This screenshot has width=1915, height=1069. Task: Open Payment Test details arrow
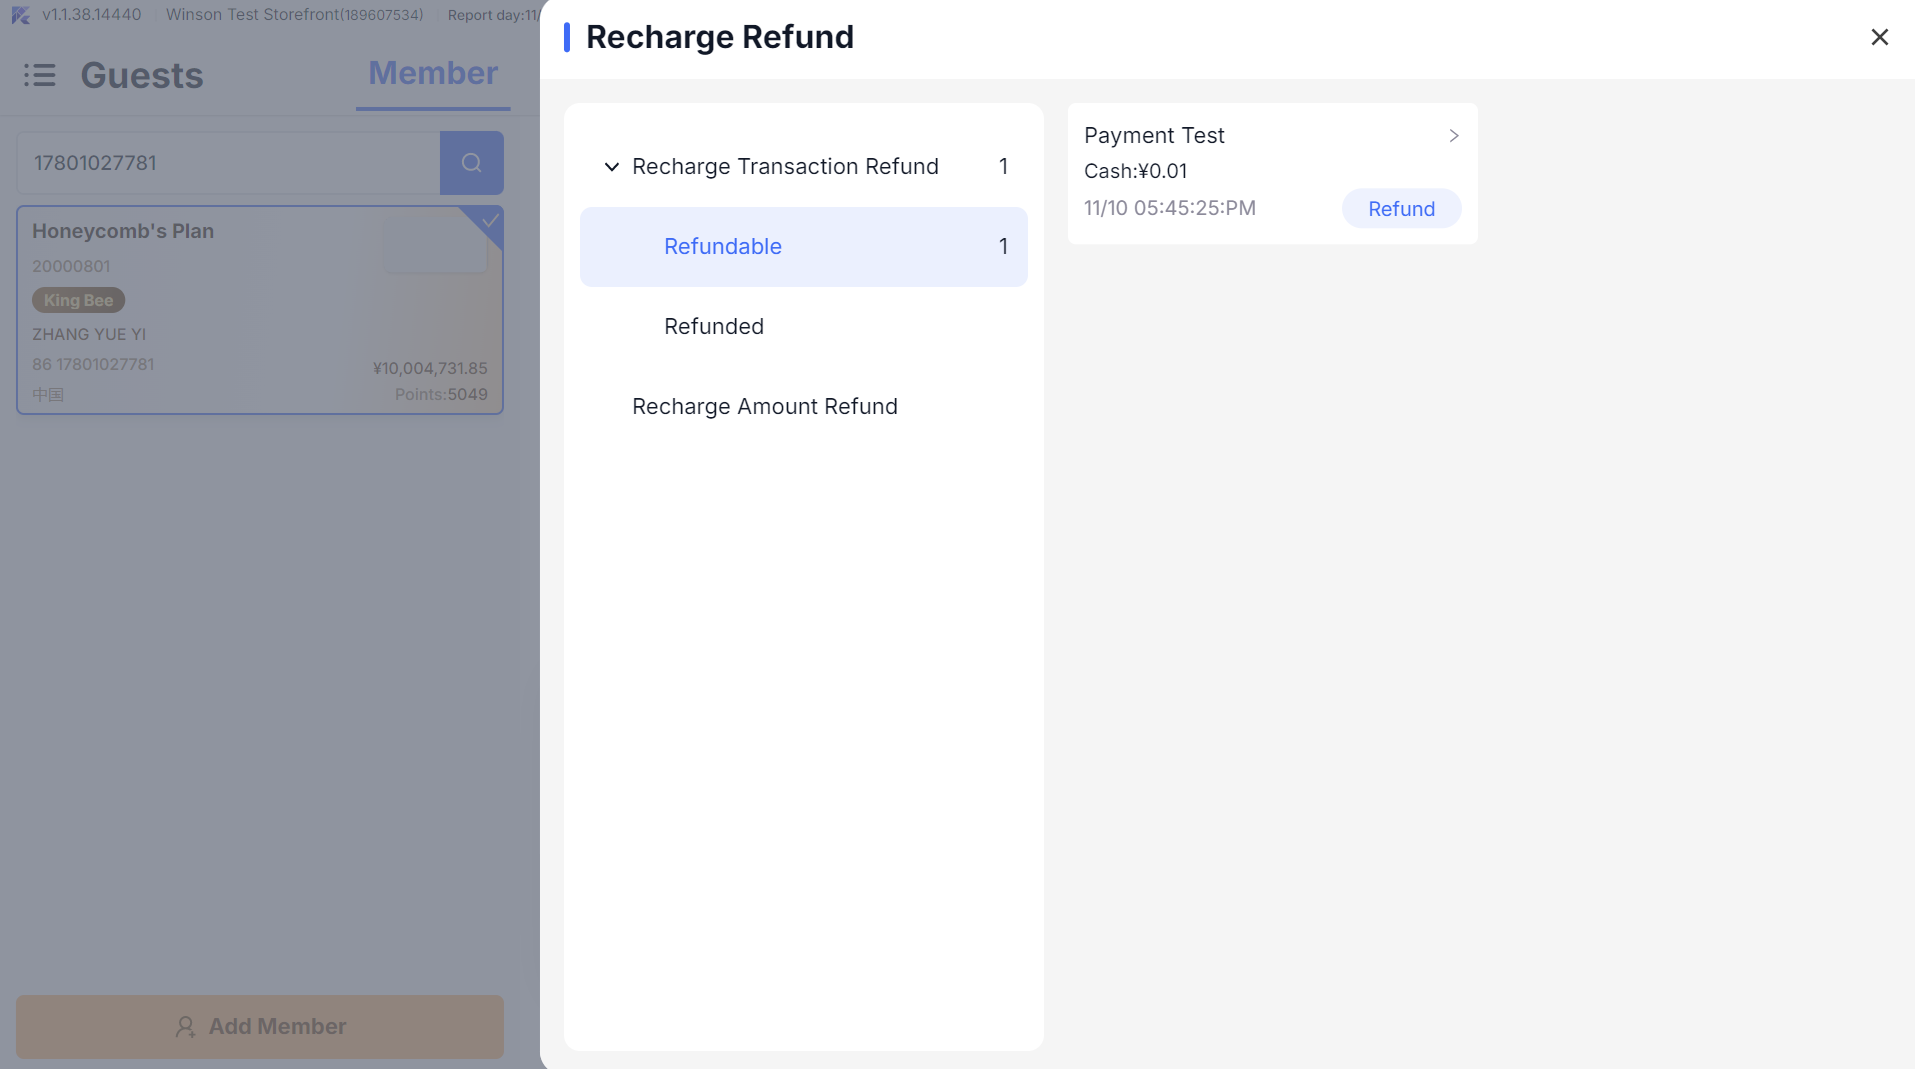tap(1453, 136)
